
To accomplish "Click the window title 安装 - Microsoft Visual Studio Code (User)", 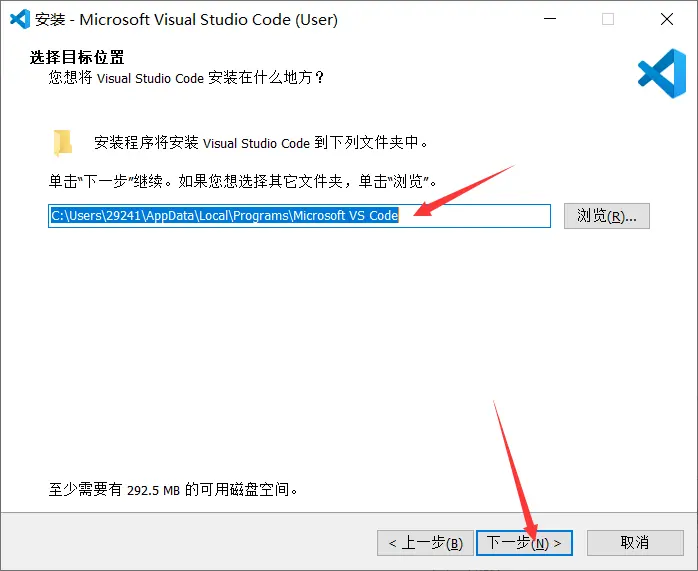I will (x=187, y=20).
